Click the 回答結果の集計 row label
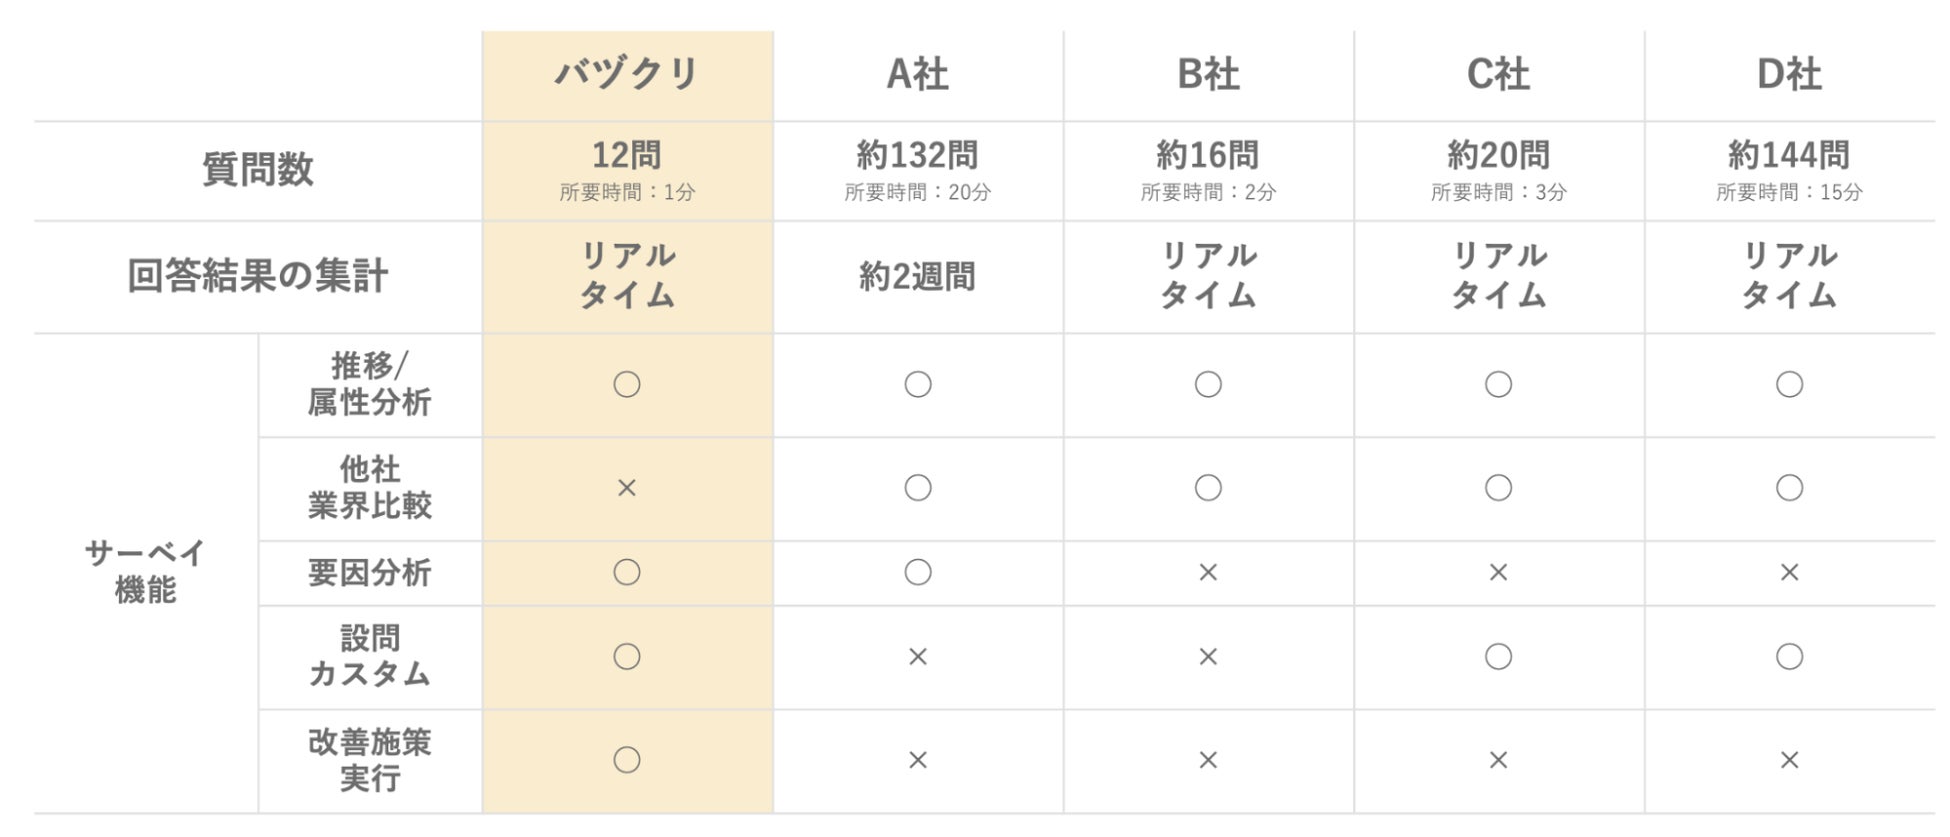Screen dimensions: 1950x837 (x=258, y=276)
